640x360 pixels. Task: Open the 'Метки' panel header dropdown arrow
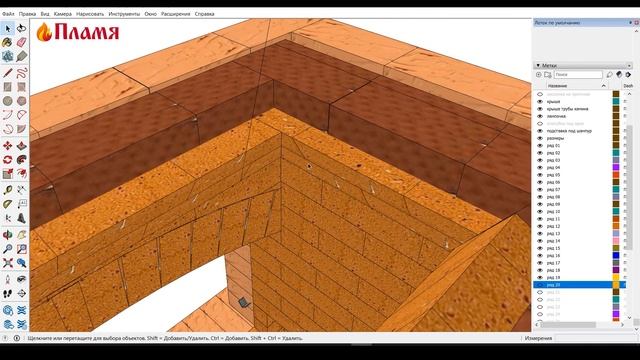[629, 66]
